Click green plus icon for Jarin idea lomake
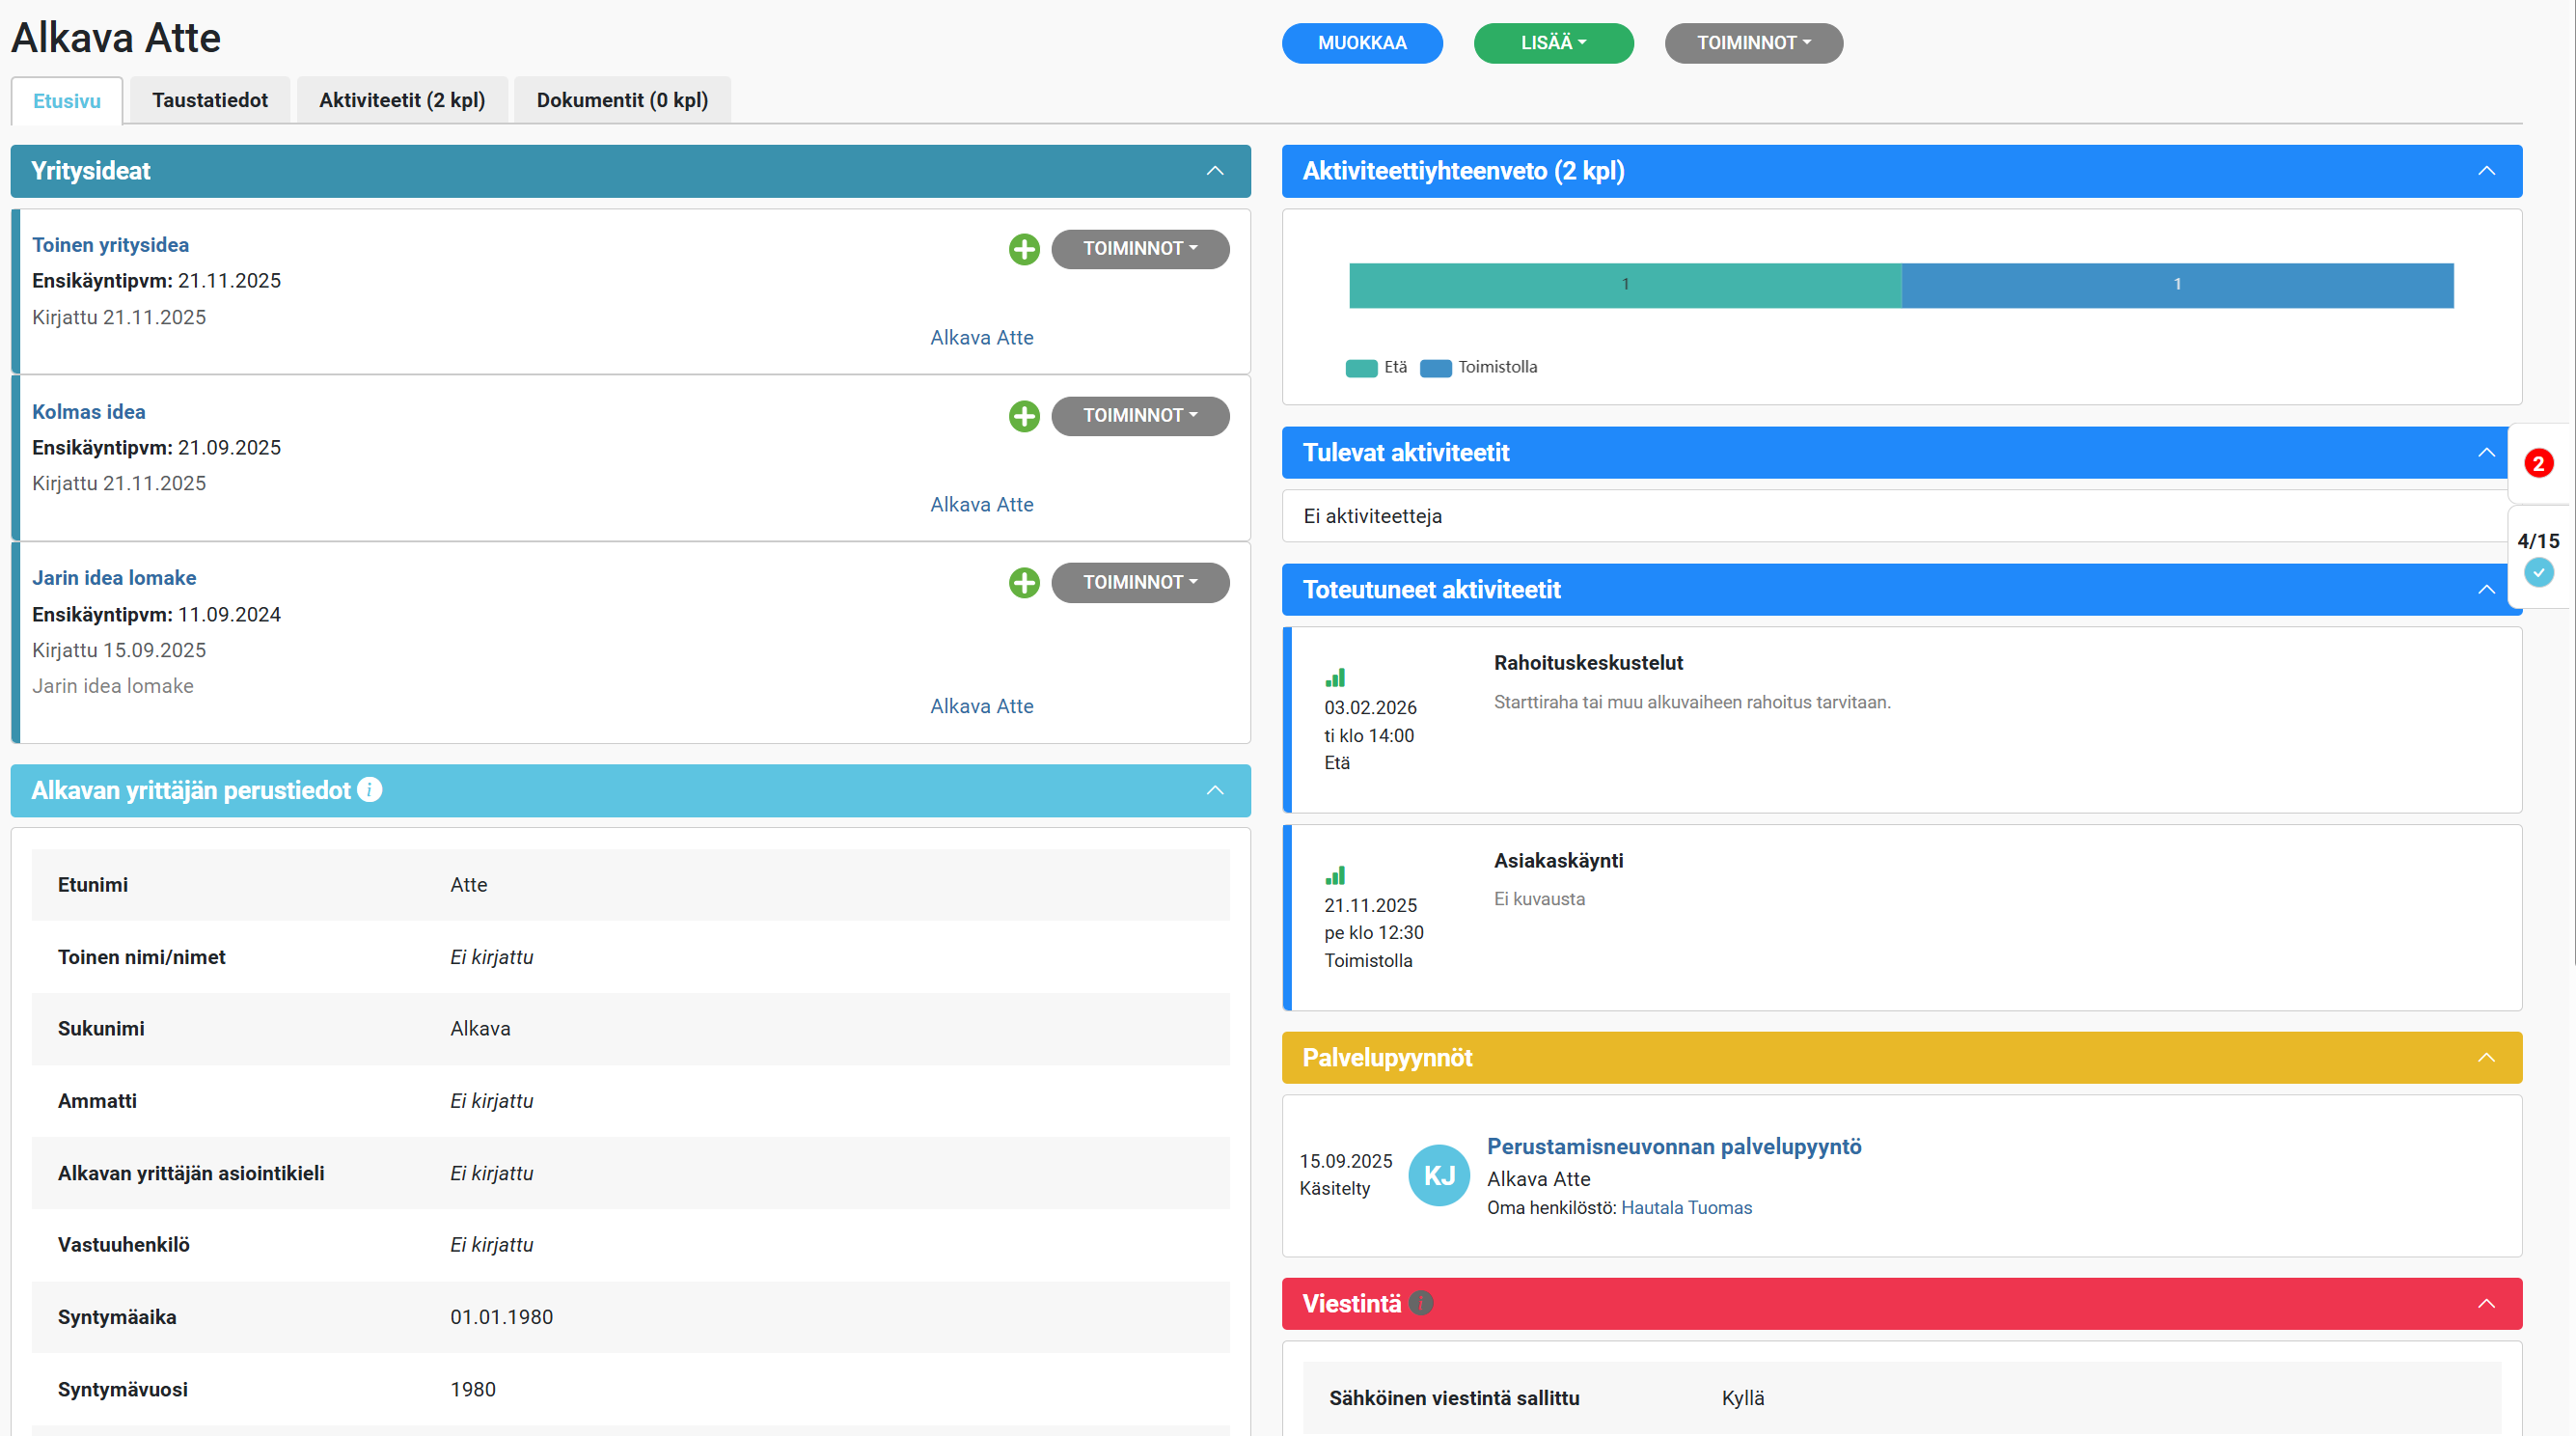This screenshot has width=2576, height=1436. [x=1023, y=582]
